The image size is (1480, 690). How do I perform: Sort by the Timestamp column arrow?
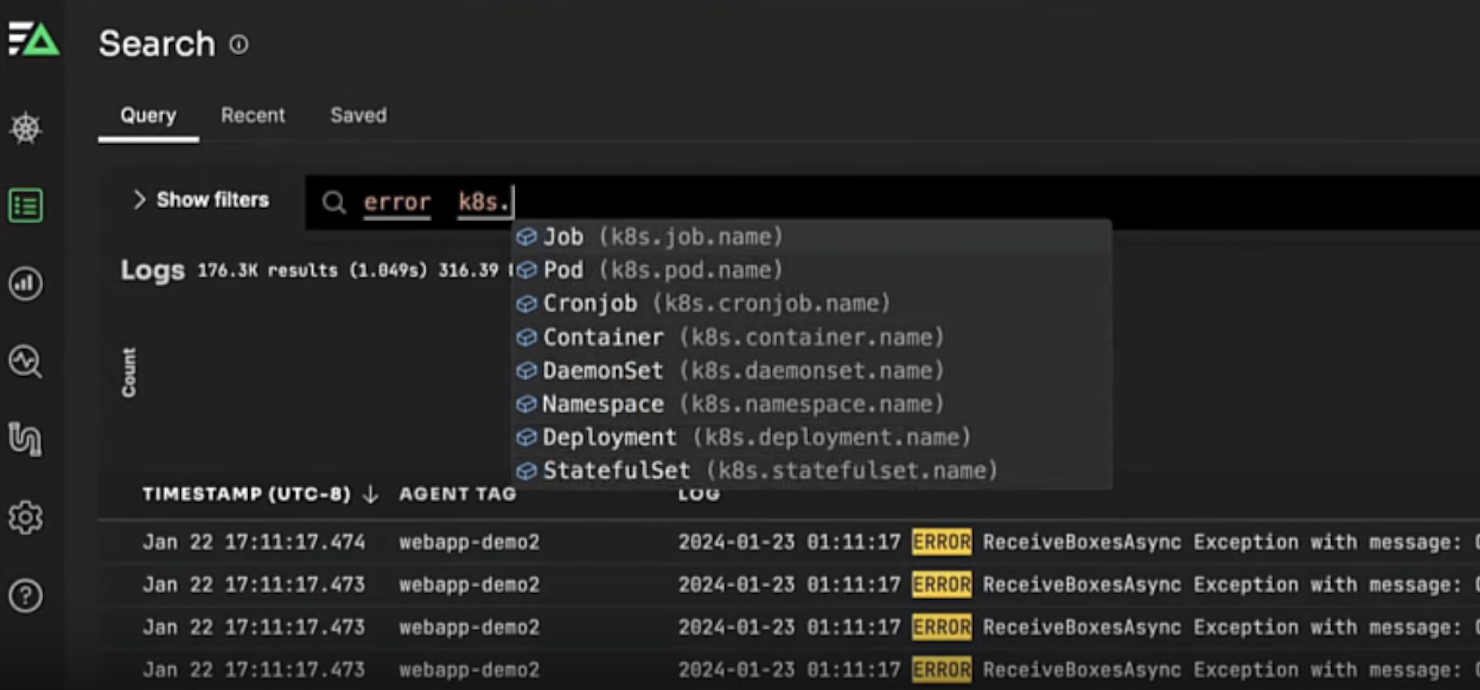370,494
